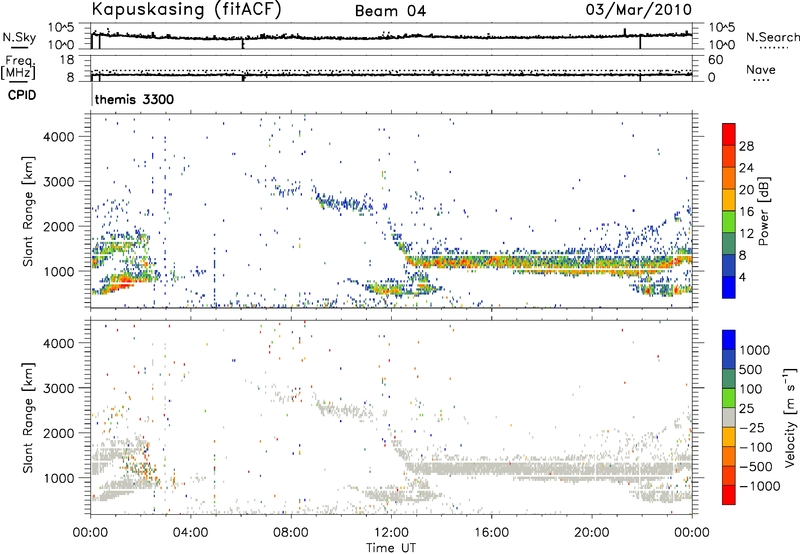This screenshot has height=554, width=800.
Task: Click the '-1000' velocity scale value
Action: (759, 486)
